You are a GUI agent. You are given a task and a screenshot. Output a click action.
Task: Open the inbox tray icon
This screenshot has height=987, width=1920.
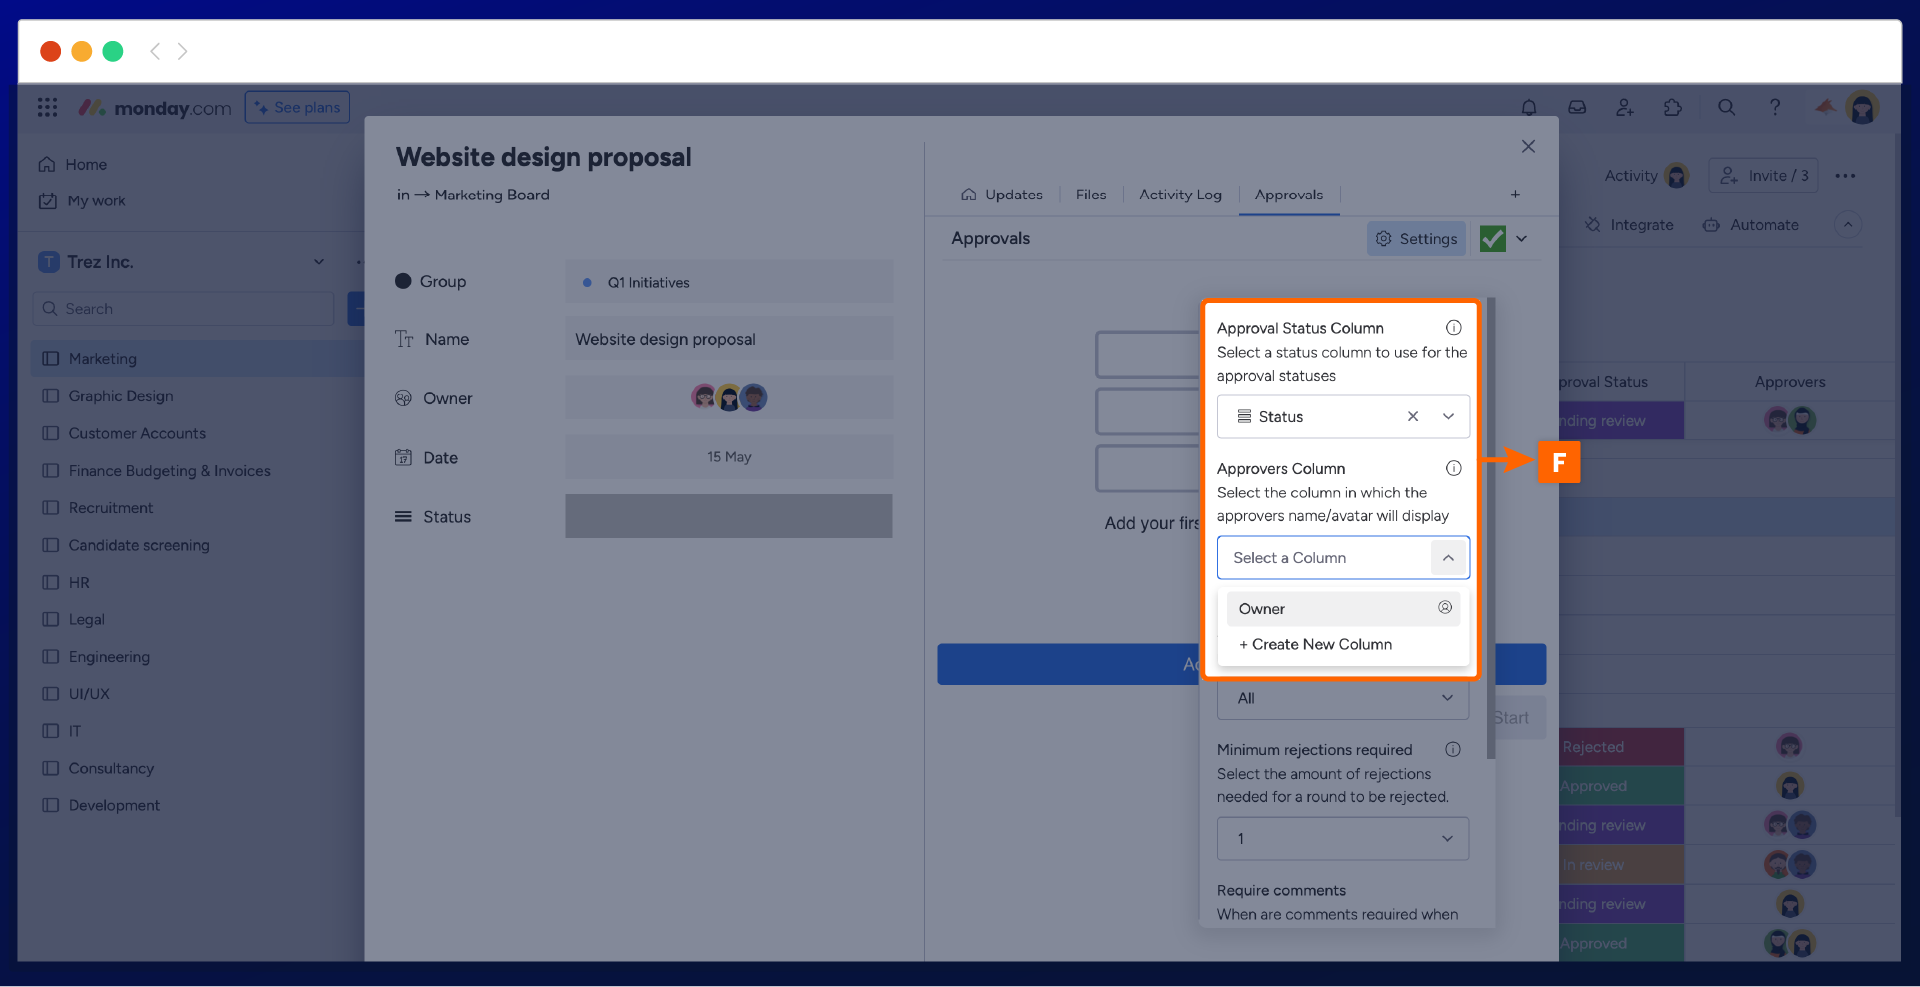1577,107
